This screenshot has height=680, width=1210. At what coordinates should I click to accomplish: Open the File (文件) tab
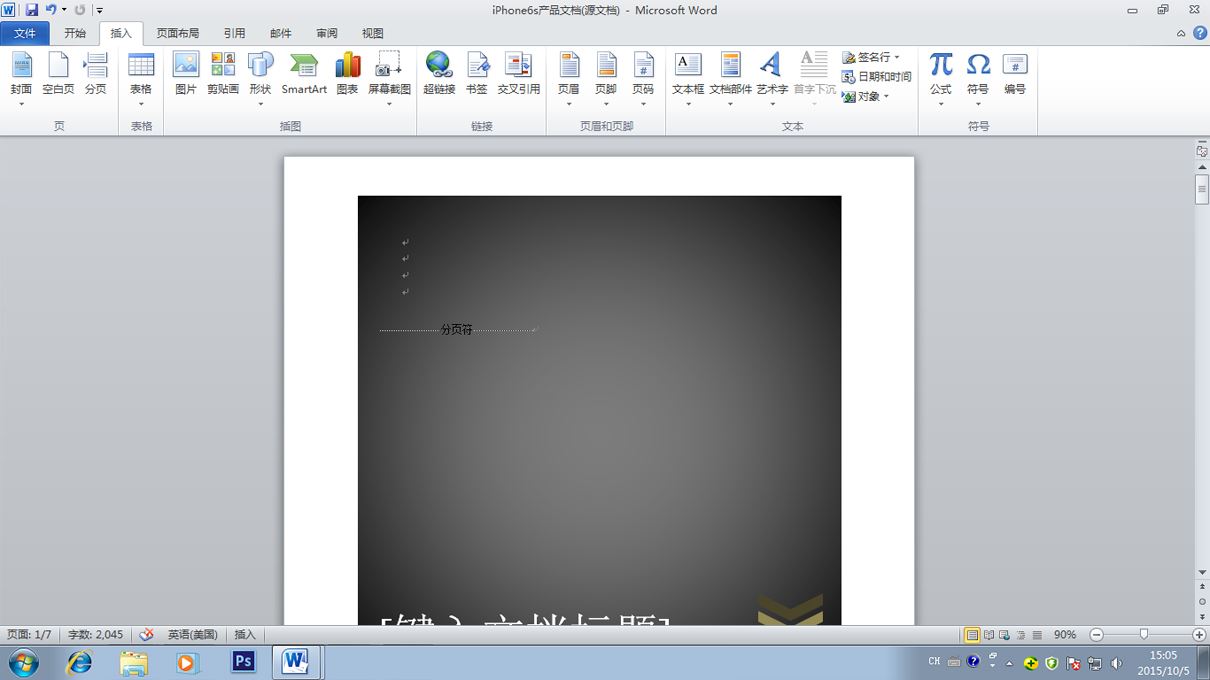[x=24, y=33]
